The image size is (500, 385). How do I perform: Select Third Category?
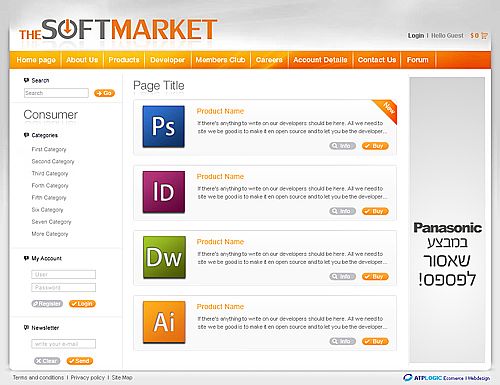(50, 173)
